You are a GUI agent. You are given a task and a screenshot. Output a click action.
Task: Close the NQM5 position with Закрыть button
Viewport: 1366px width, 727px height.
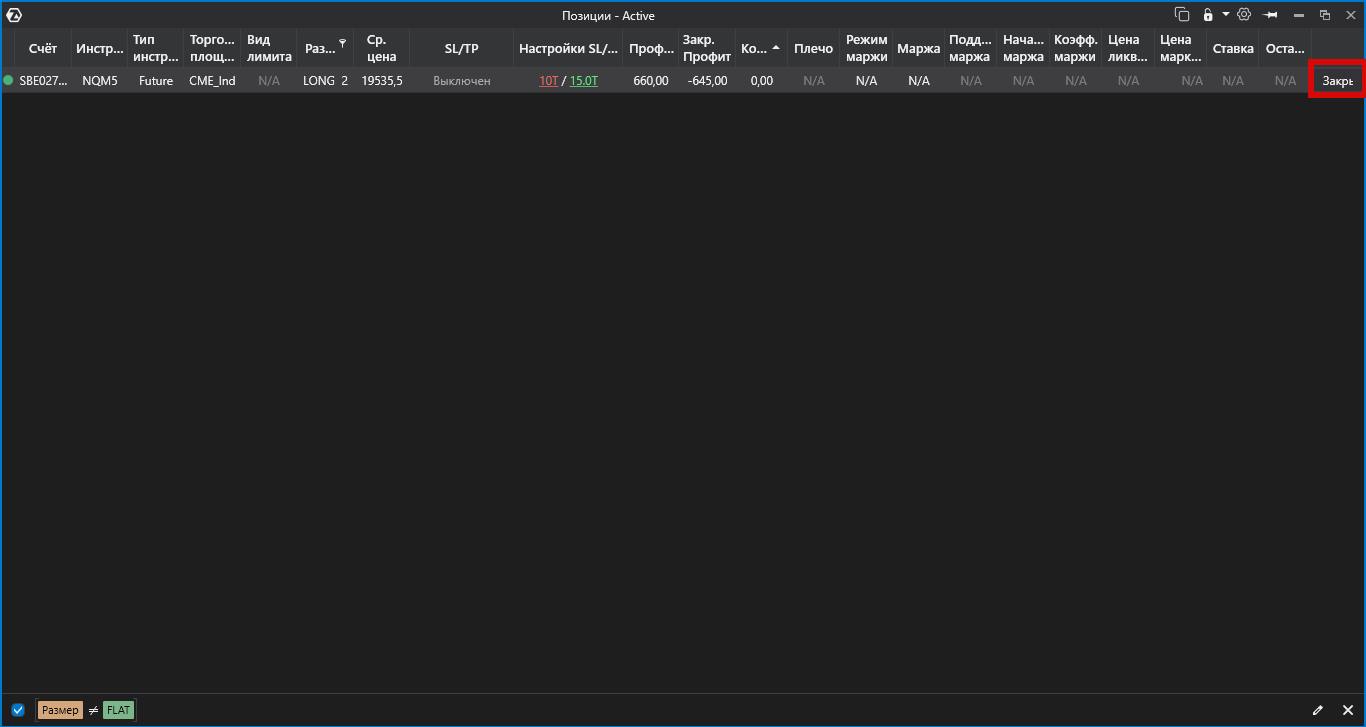coord(1337,81)
